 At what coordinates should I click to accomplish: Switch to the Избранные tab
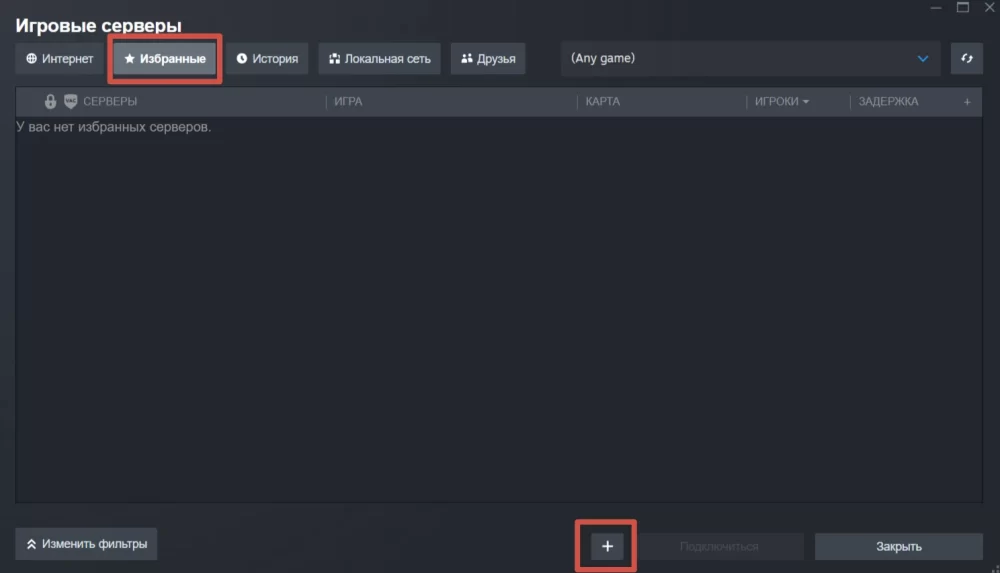[165, 59]
